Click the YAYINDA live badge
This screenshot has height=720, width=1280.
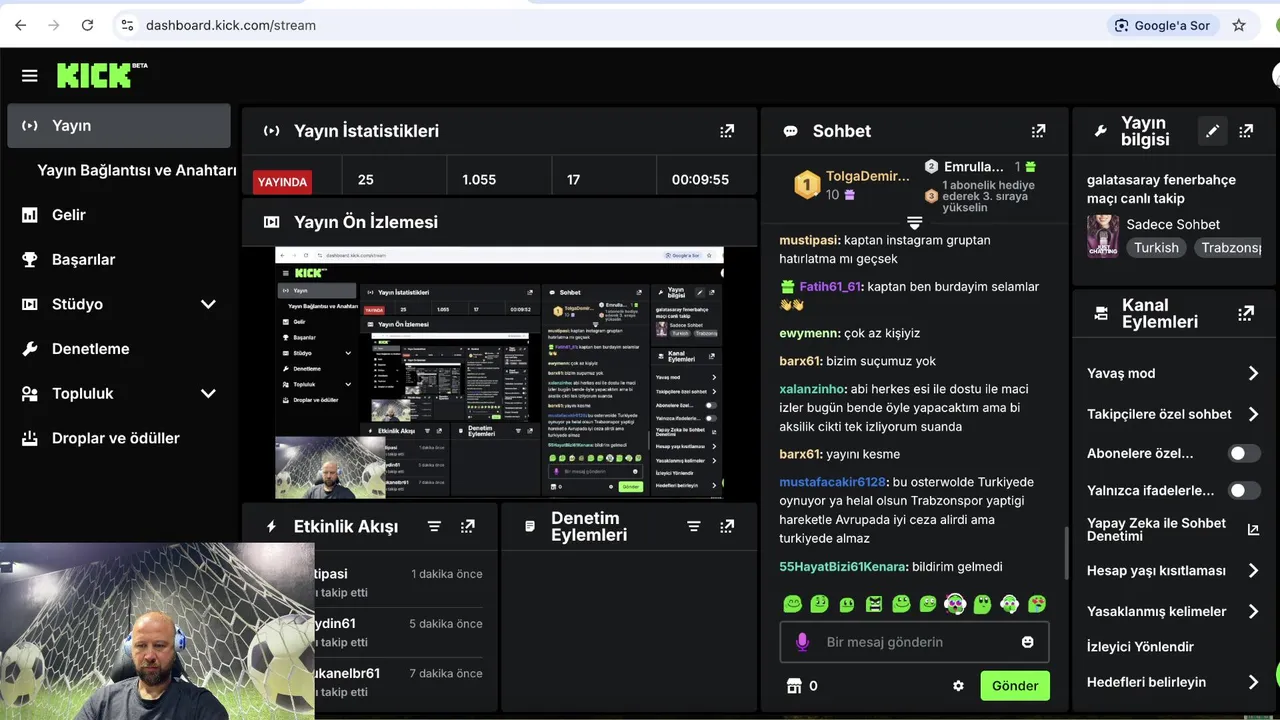pyautogui.click(x=282, y=182)
